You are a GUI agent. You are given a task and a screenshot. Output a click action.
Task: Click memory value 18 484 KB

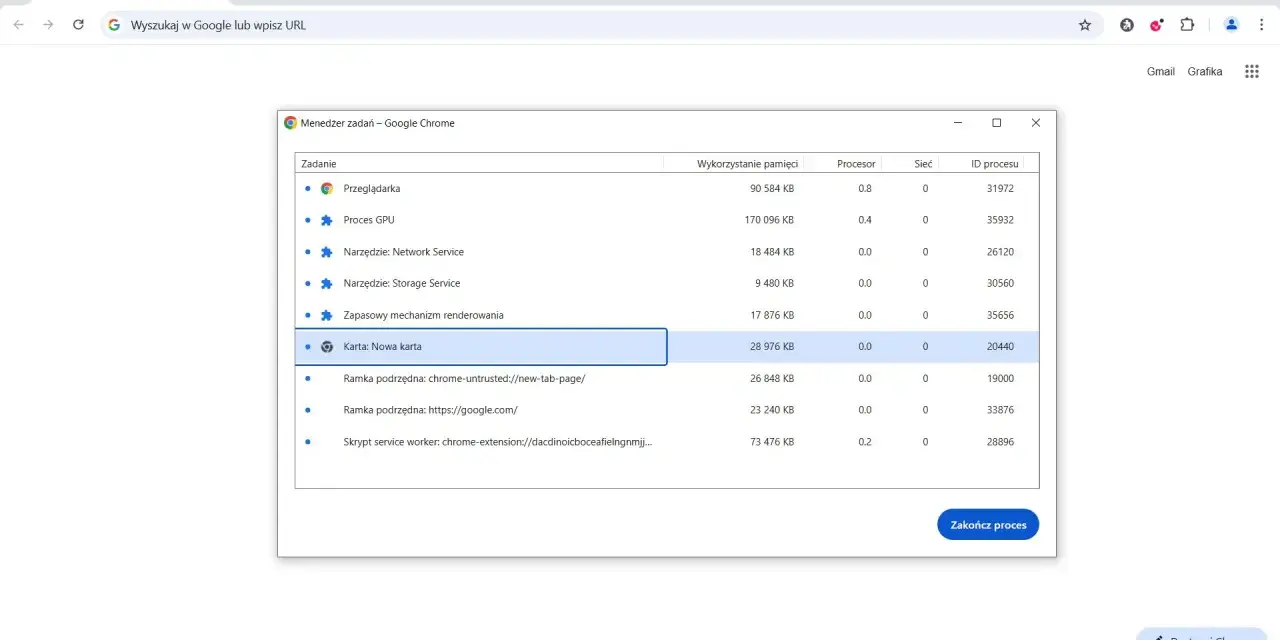(771, 252)
